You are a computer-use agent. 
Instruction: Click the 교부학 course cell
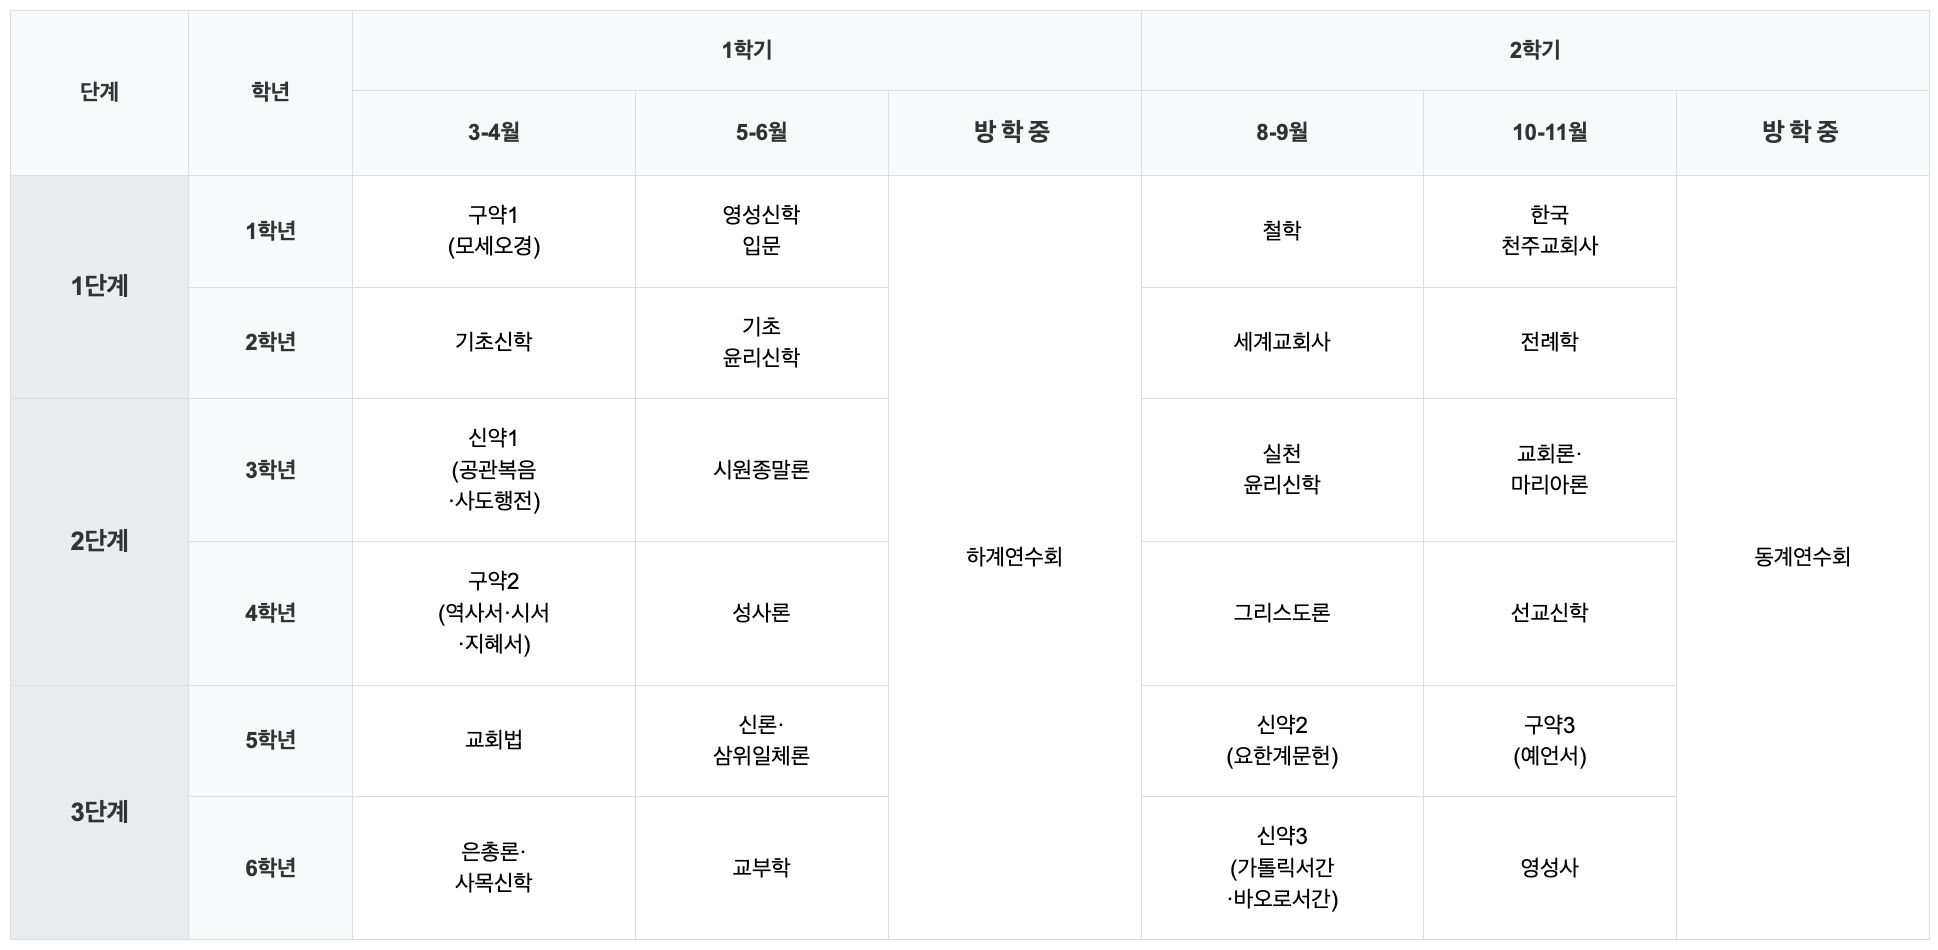tap(761, 867)
